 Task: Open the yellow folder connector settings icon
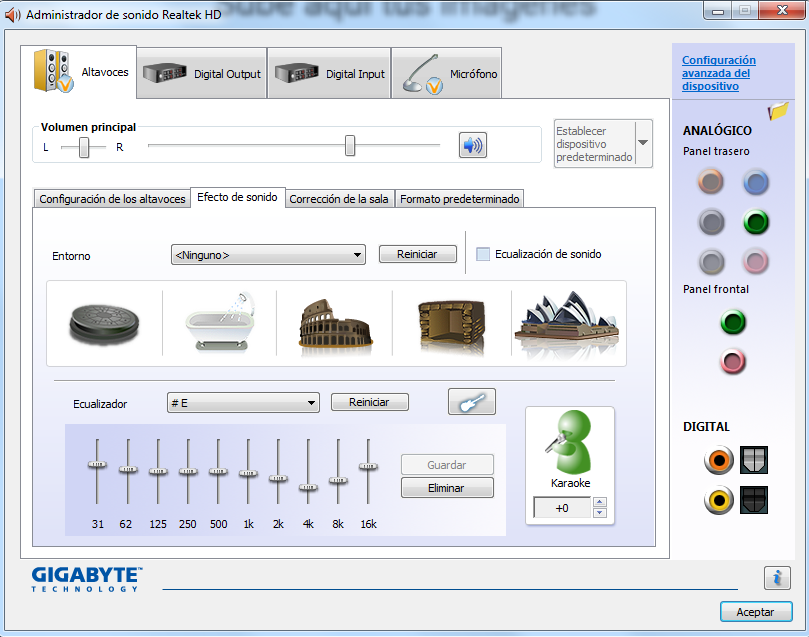778,110
